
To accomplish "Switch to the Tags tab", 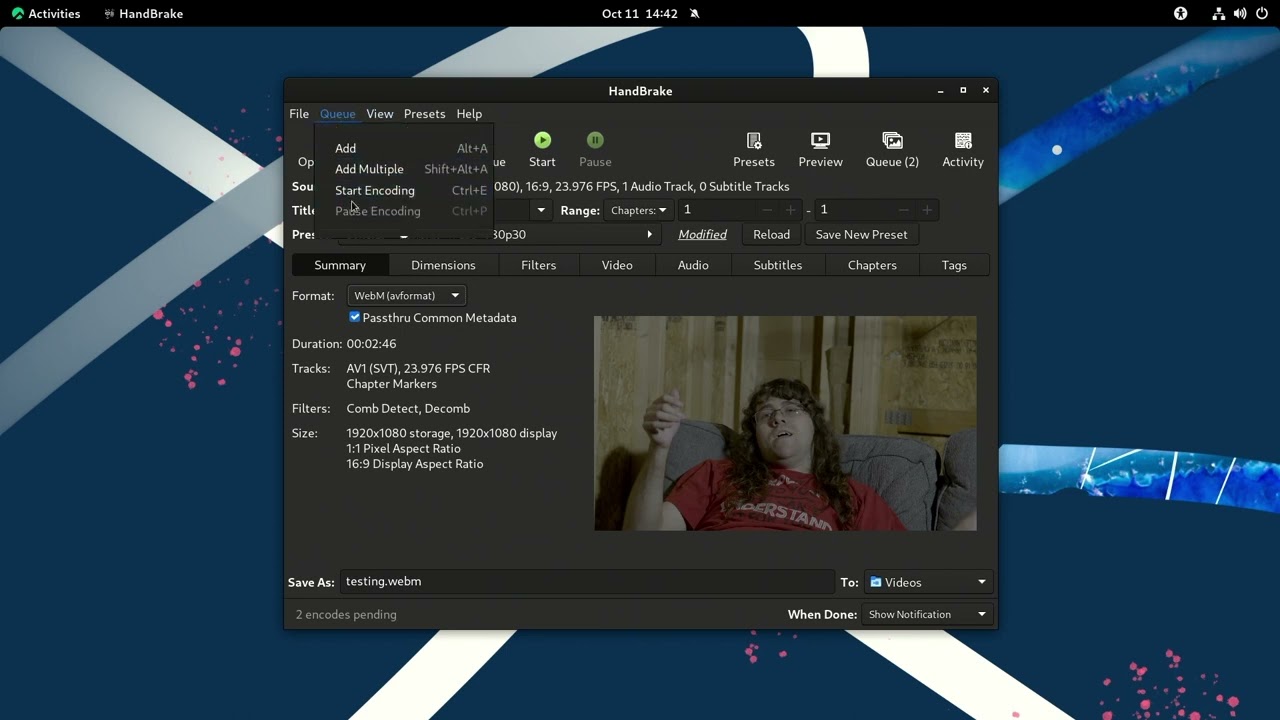I will (954, 265).
